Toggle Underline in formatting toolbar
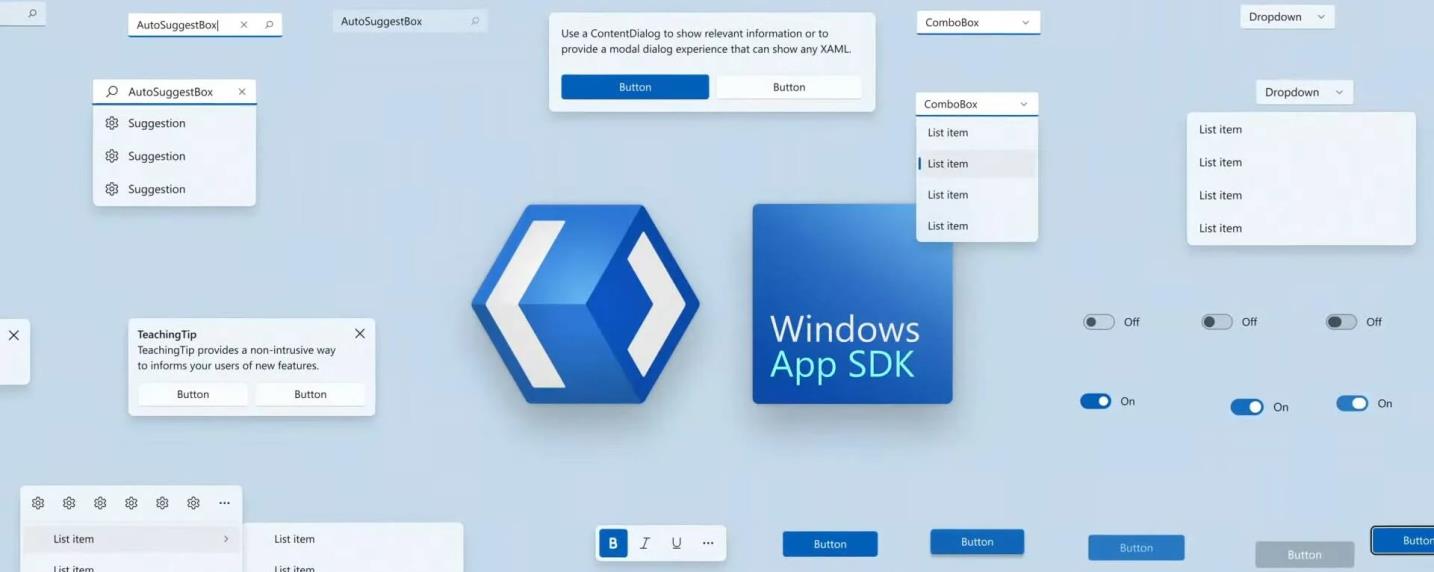Screen dimensions: 1434x572 pos(677,543)
